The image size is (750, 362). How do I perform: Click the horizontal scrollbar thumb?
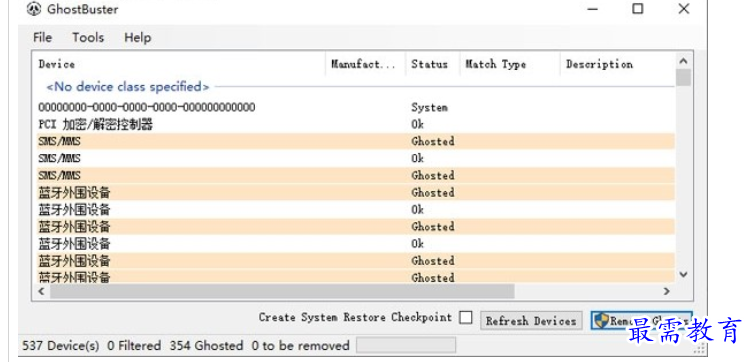(282, 291)
